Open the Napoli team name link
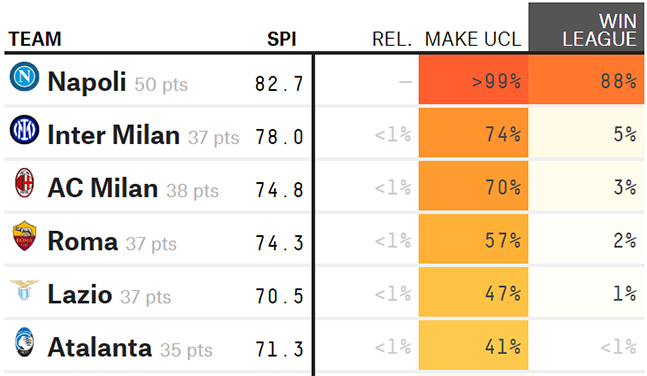This screenshot has width=647, height=376. 87,81
